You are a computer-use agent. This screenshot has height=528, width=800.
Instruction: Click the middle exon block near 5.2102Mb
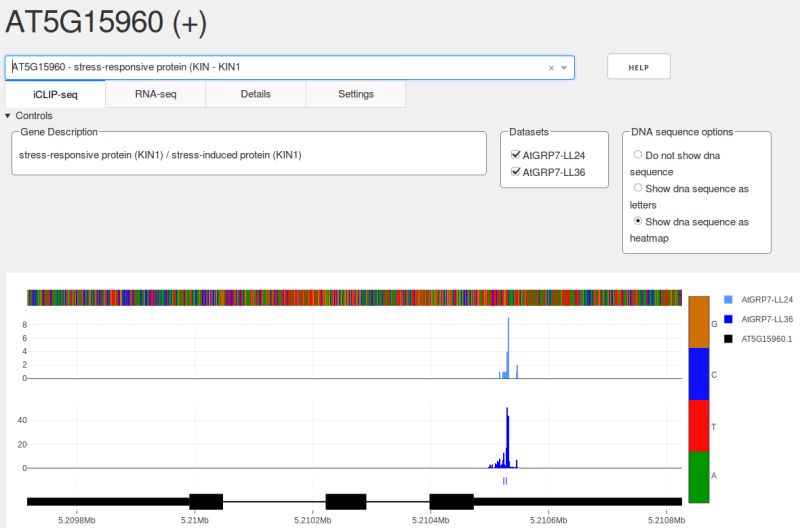click(346, 501)
